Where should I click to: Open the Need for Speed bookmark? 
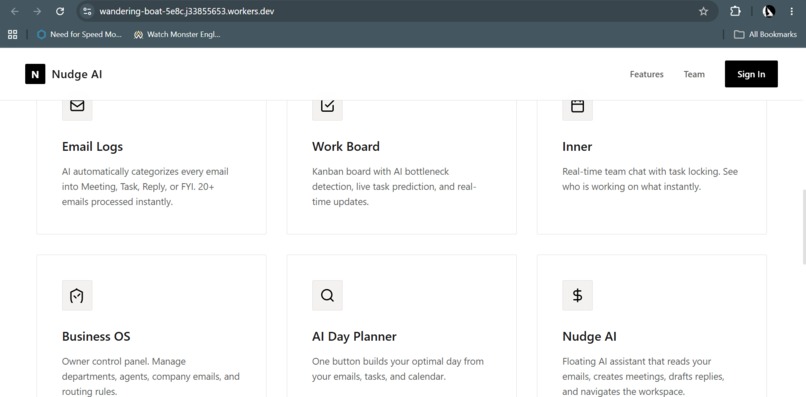click(79, 34)
